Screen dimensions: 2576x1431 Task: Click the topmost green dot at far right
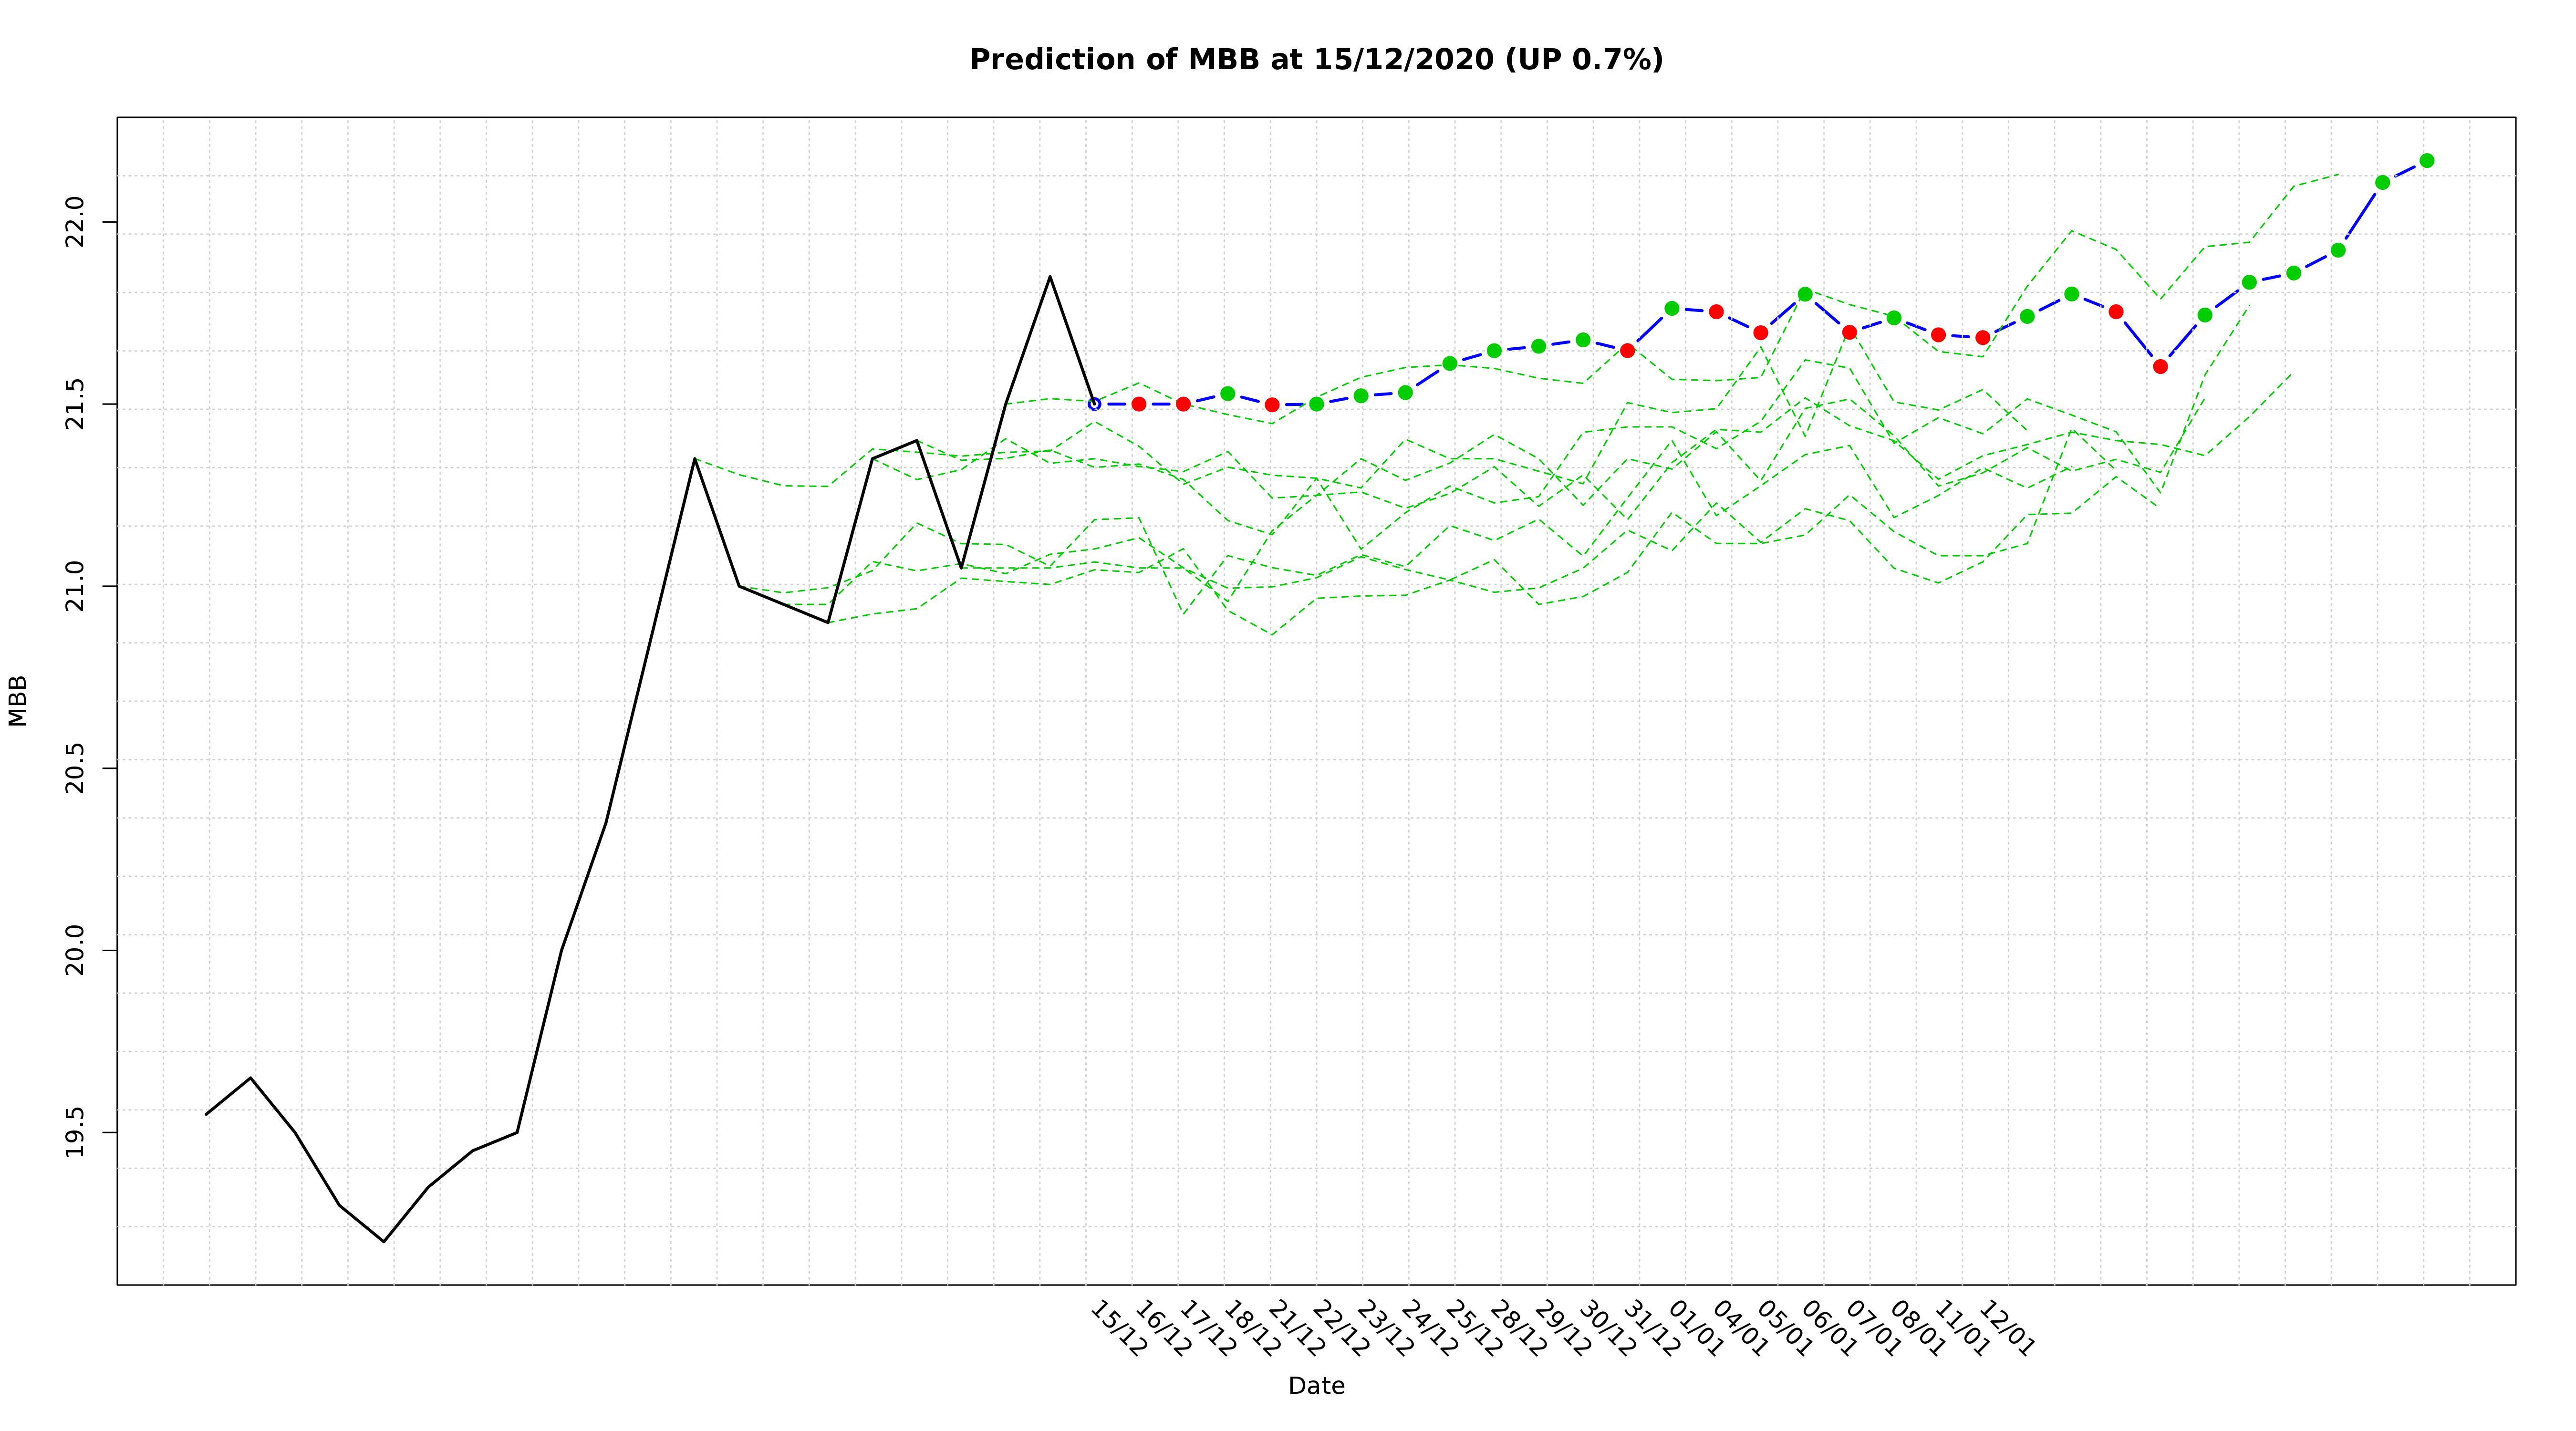pyautogui.click(x=2426, y=161)
